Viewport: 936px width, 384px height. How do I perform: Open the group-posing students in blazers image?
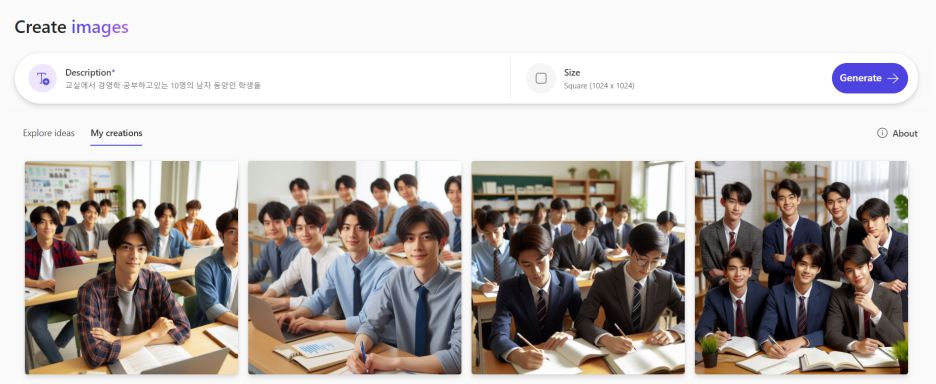[x=801, y=268]
